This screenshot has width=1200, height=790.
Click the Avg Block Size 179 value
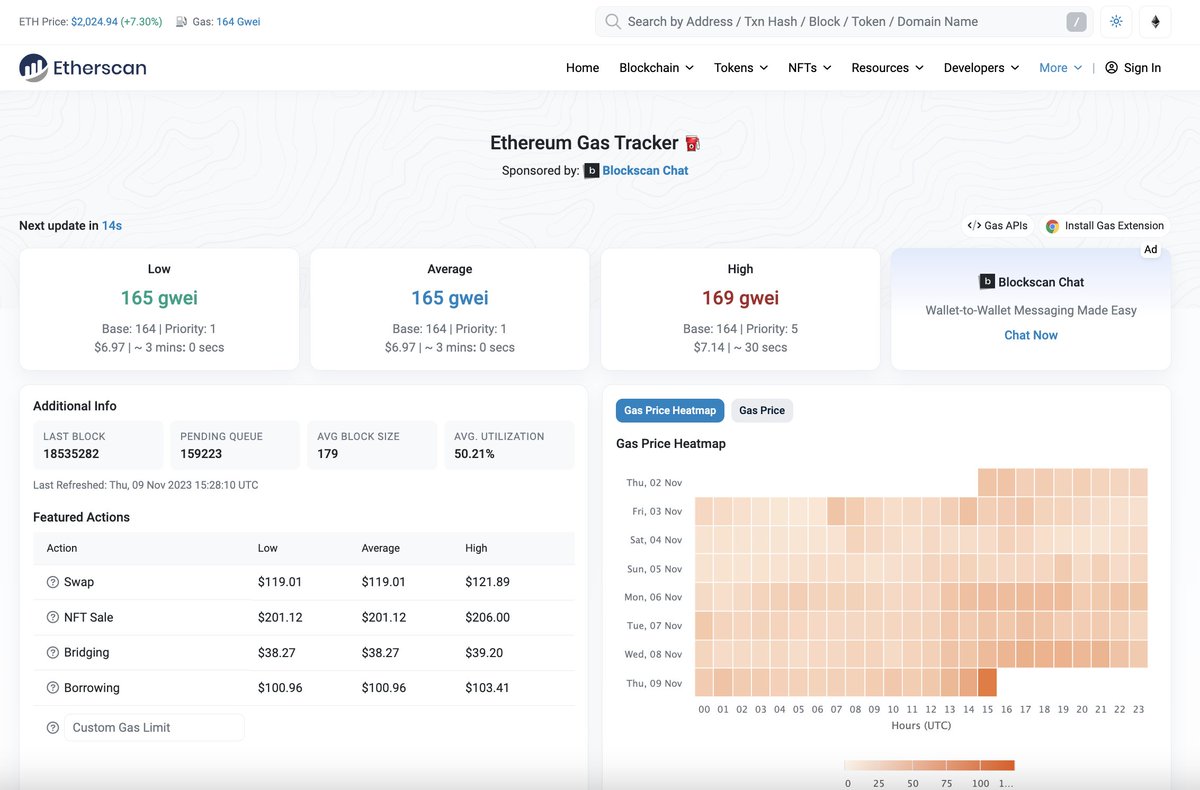click(328, 454)
